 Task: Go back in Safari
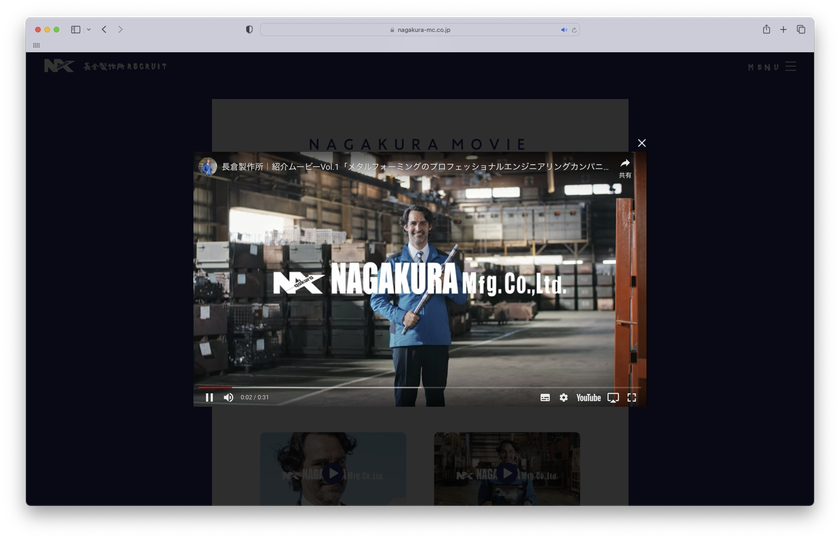coord(104,29)
